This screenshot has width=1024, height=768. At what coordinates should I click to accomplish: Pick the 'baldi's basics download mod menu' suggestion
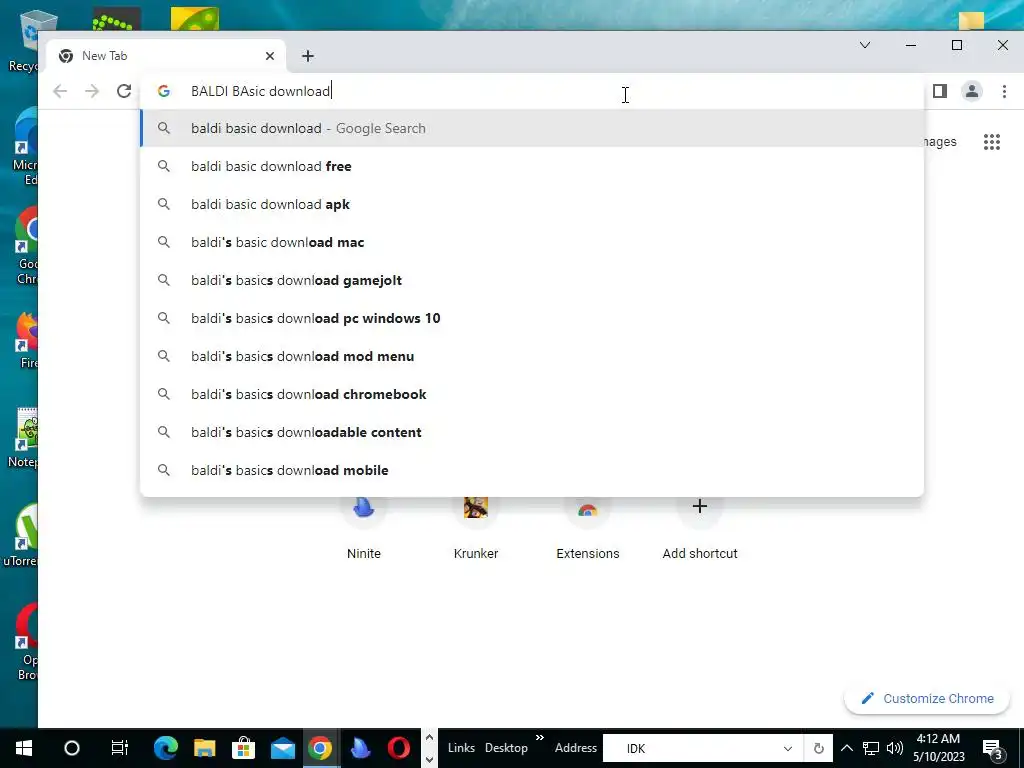pos(532,357)
